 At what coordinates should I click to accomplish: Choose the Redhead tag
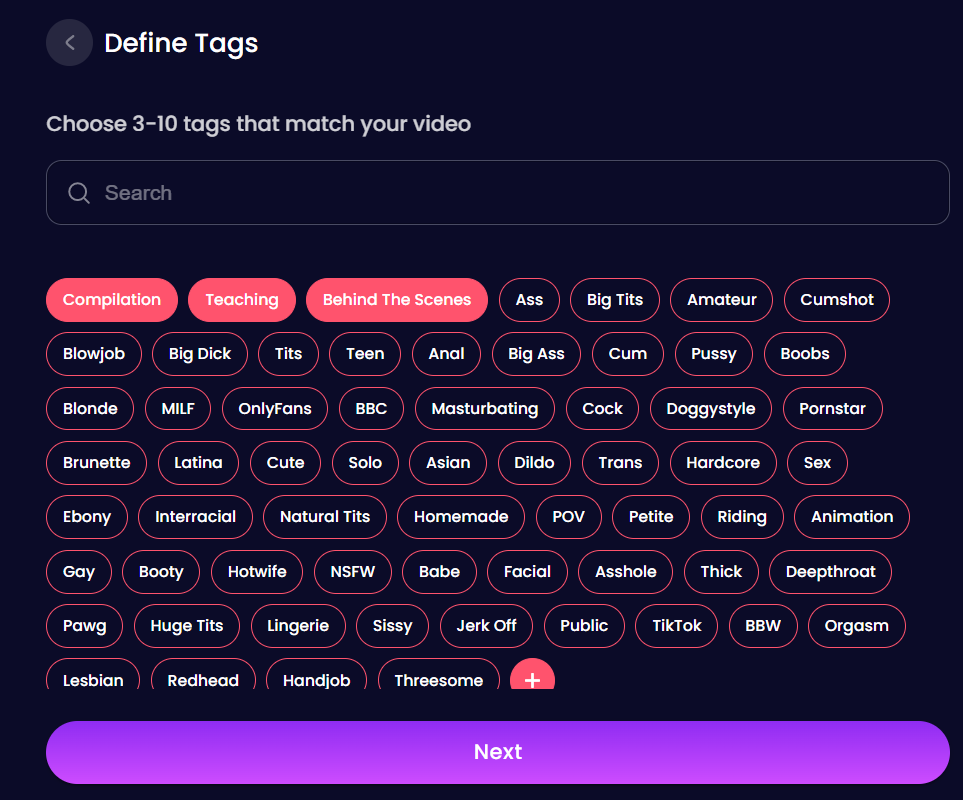(x=203, y=679)
